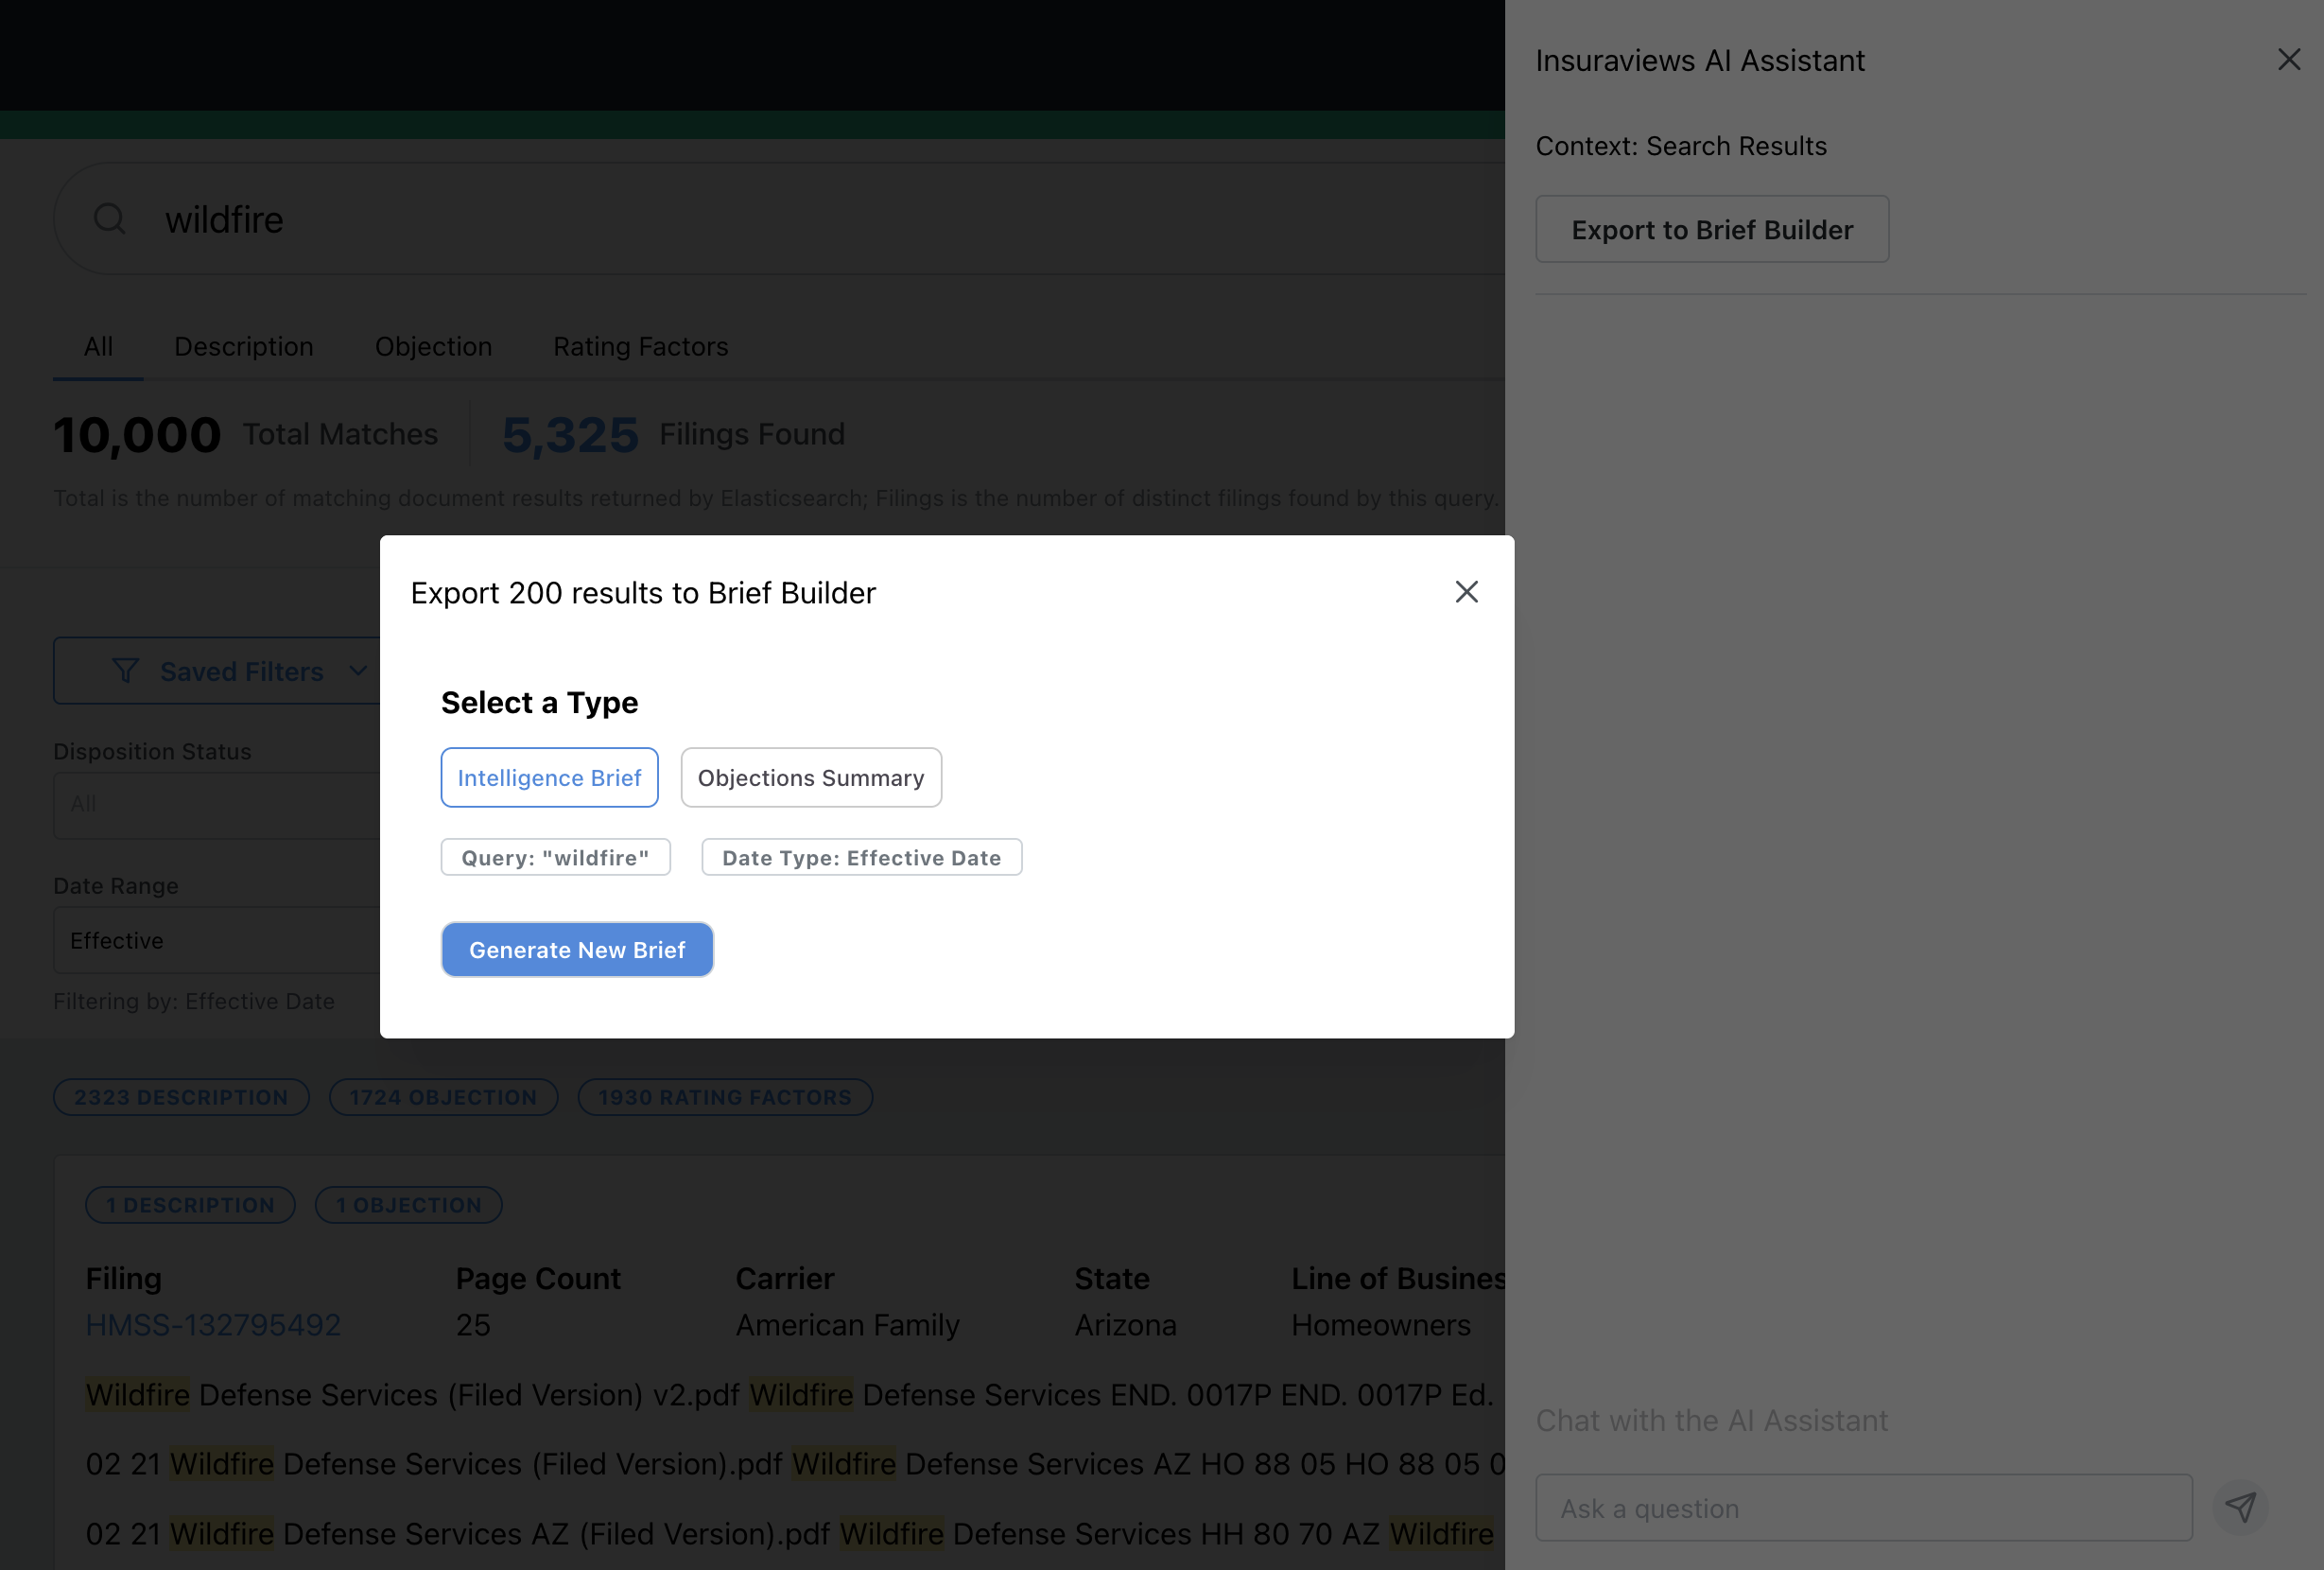Select the Objections Summary type
This screenshot has width=2324, height=1570.
coord(810,777)
